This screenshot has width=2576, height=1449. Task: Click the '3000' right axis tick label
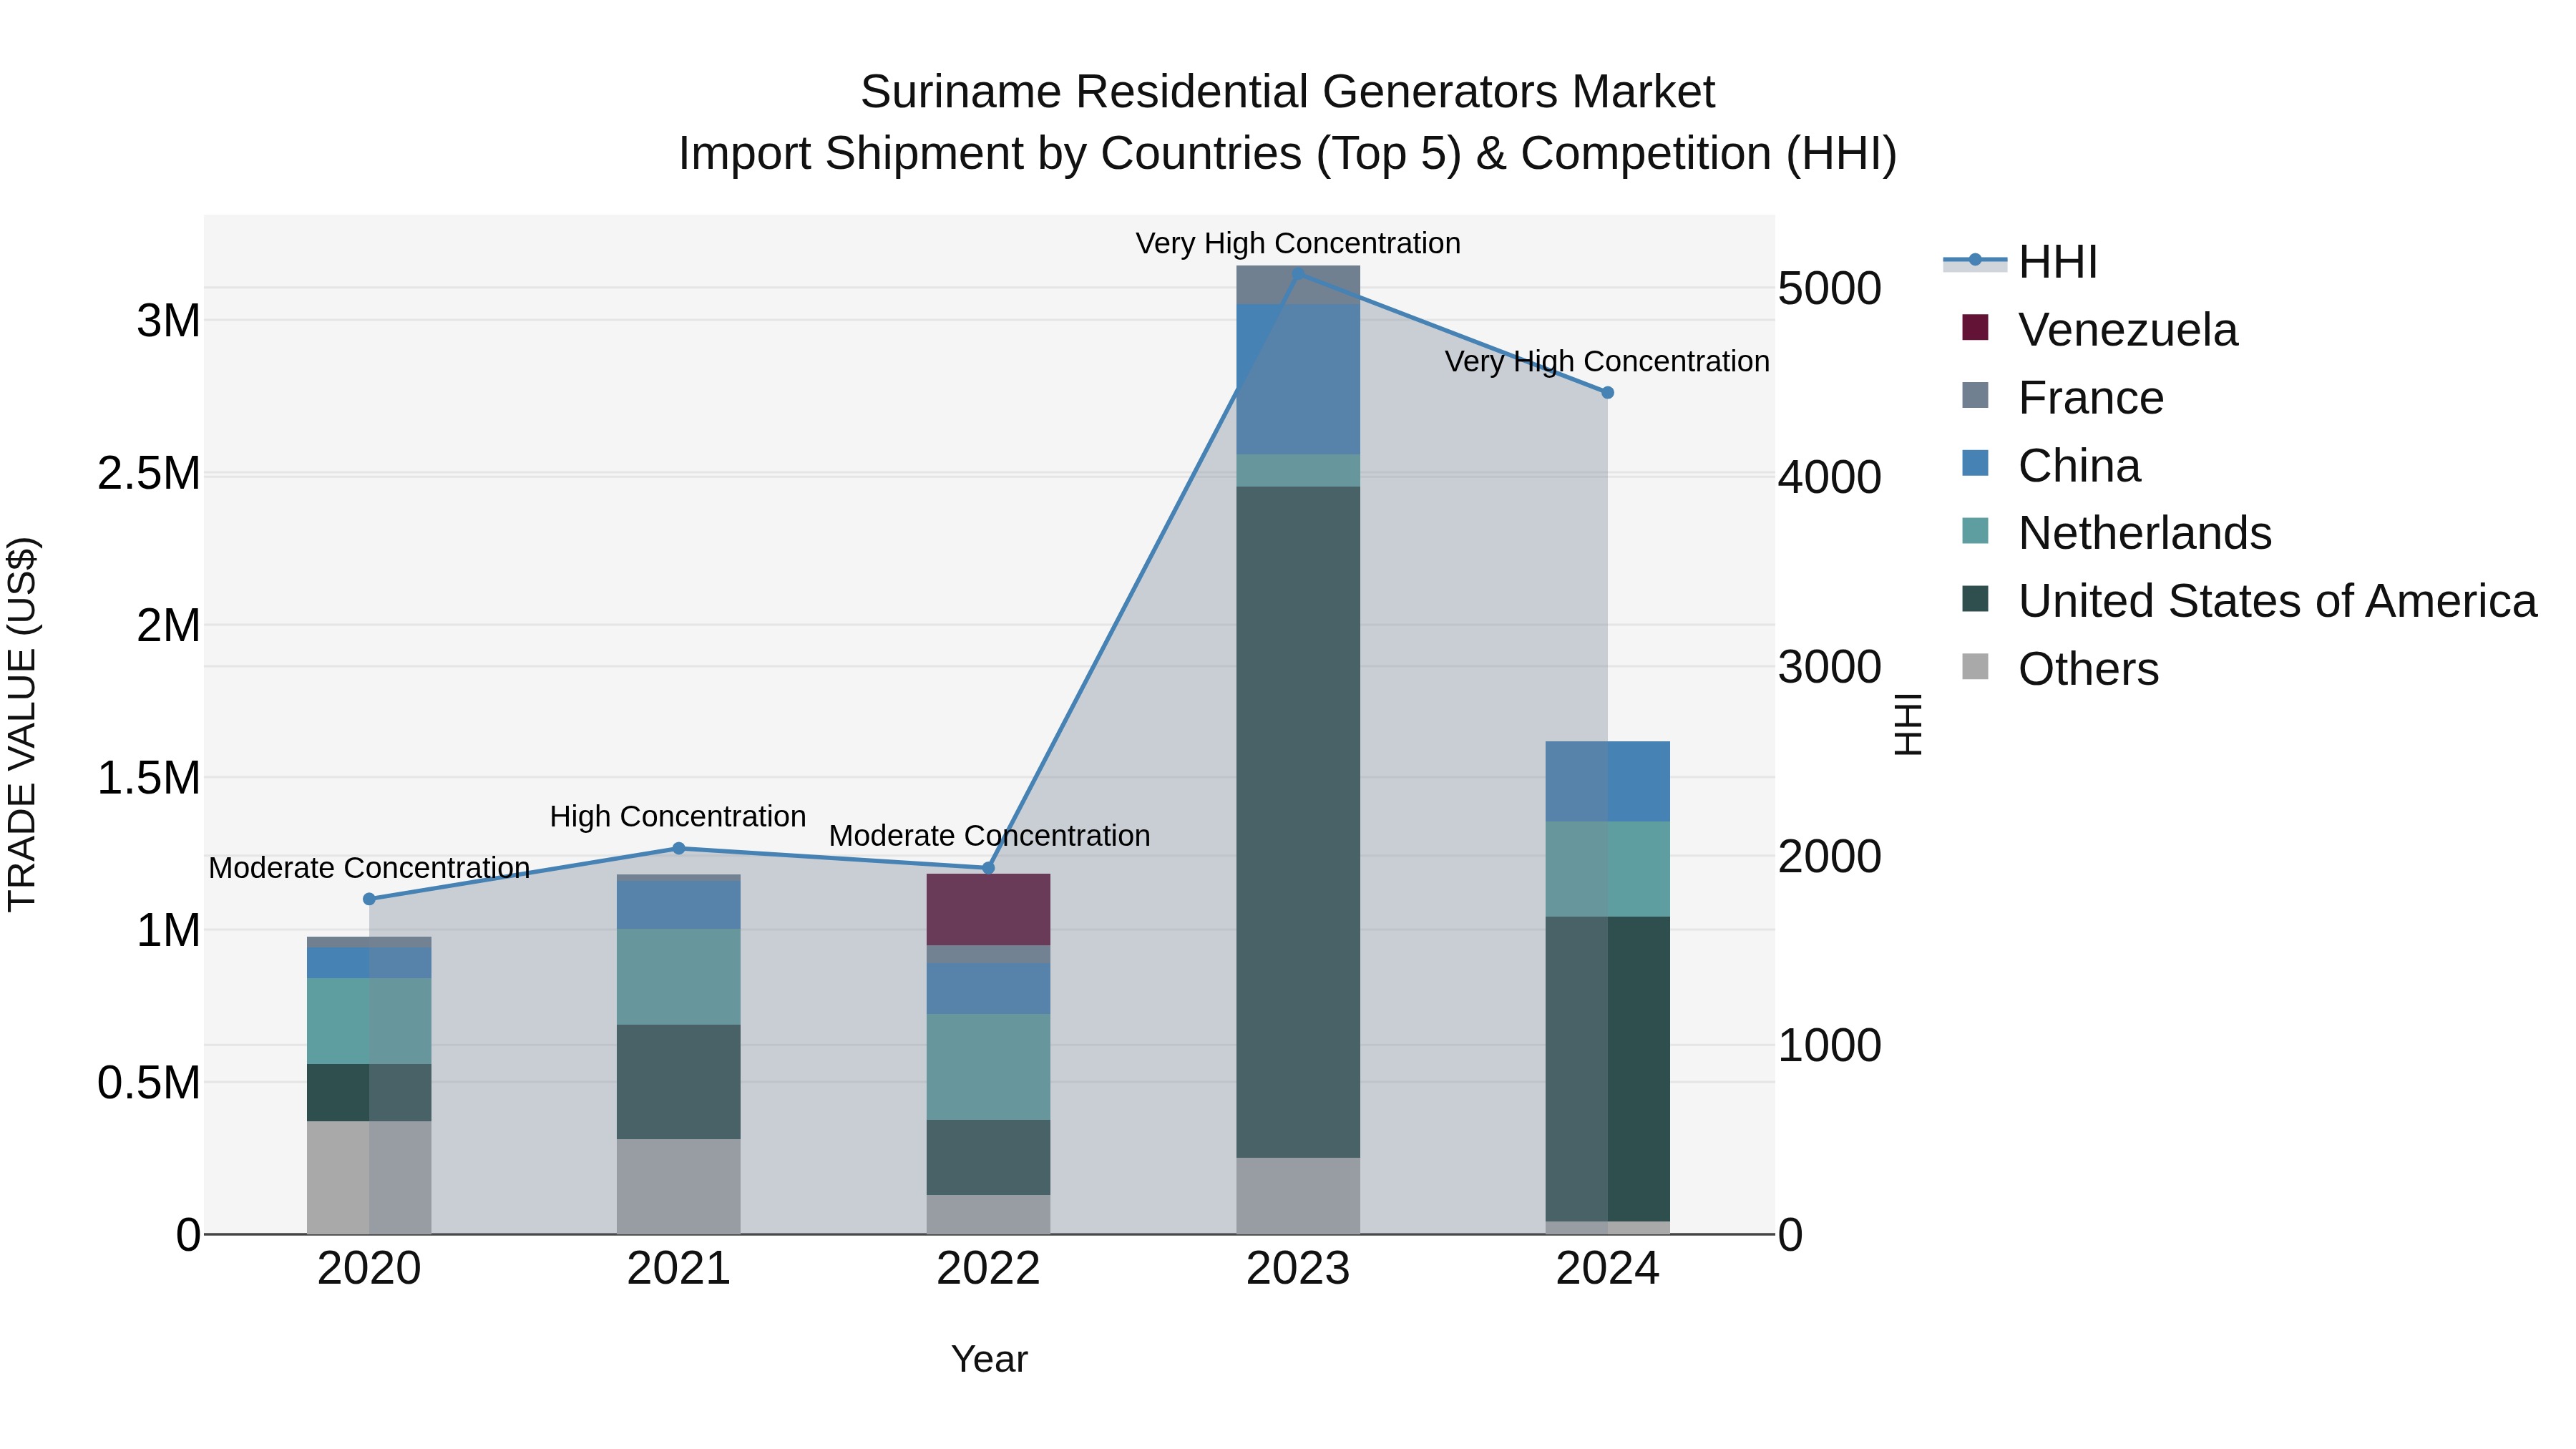coord(1830,667)
